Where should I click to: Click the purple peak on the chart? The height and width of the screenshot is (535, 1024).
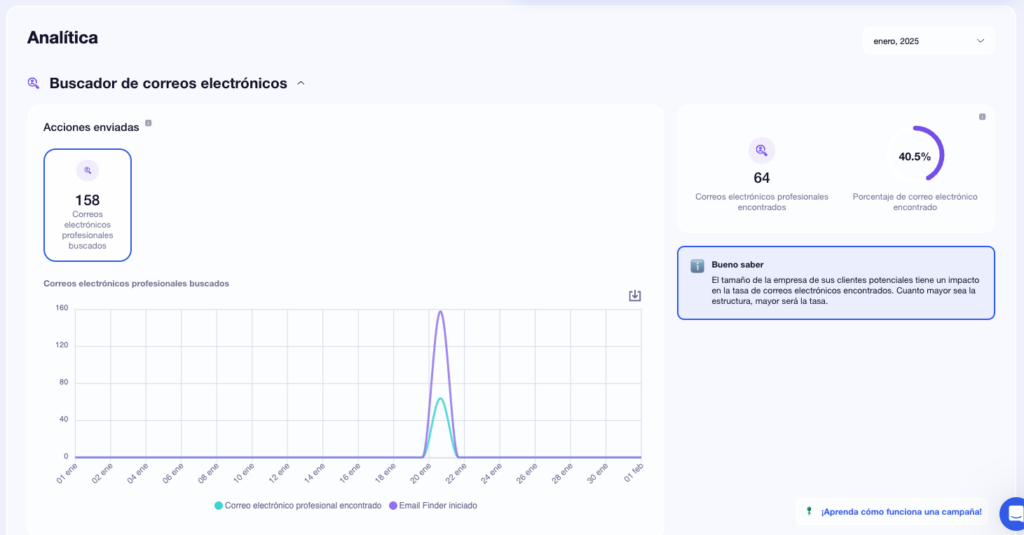(440, 312)
